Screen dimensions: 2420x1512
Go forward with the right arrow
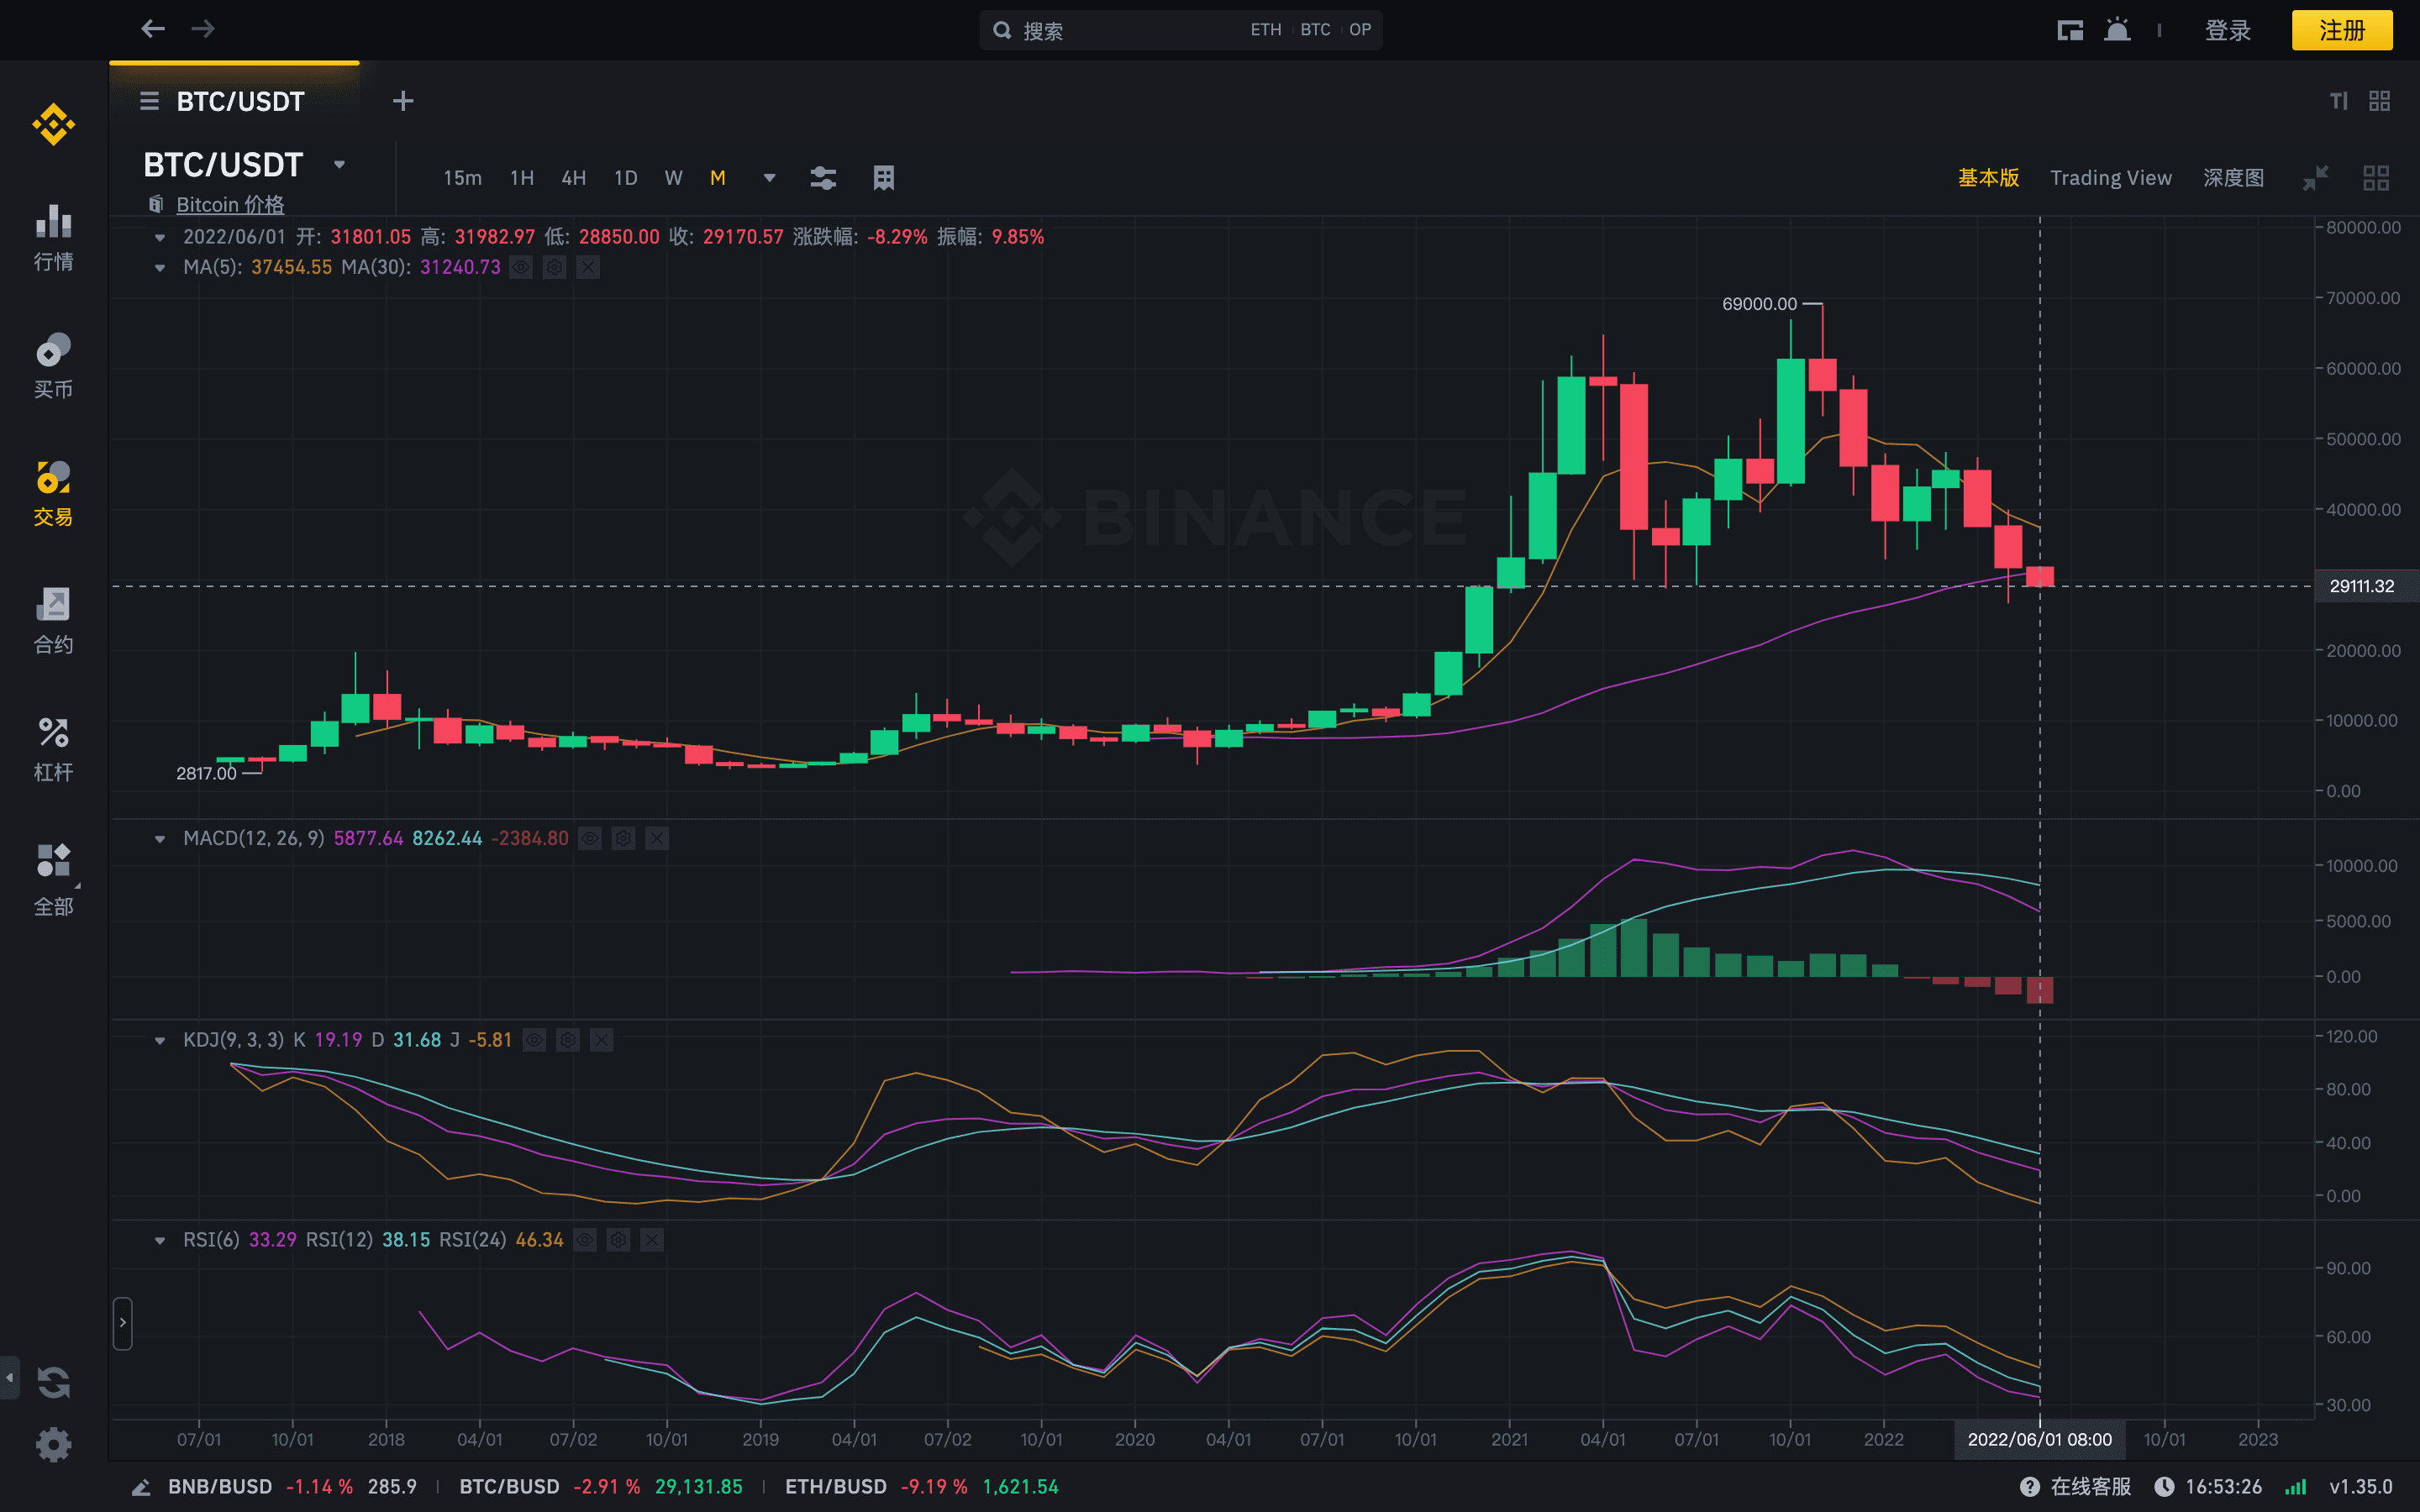coord(203,29)
